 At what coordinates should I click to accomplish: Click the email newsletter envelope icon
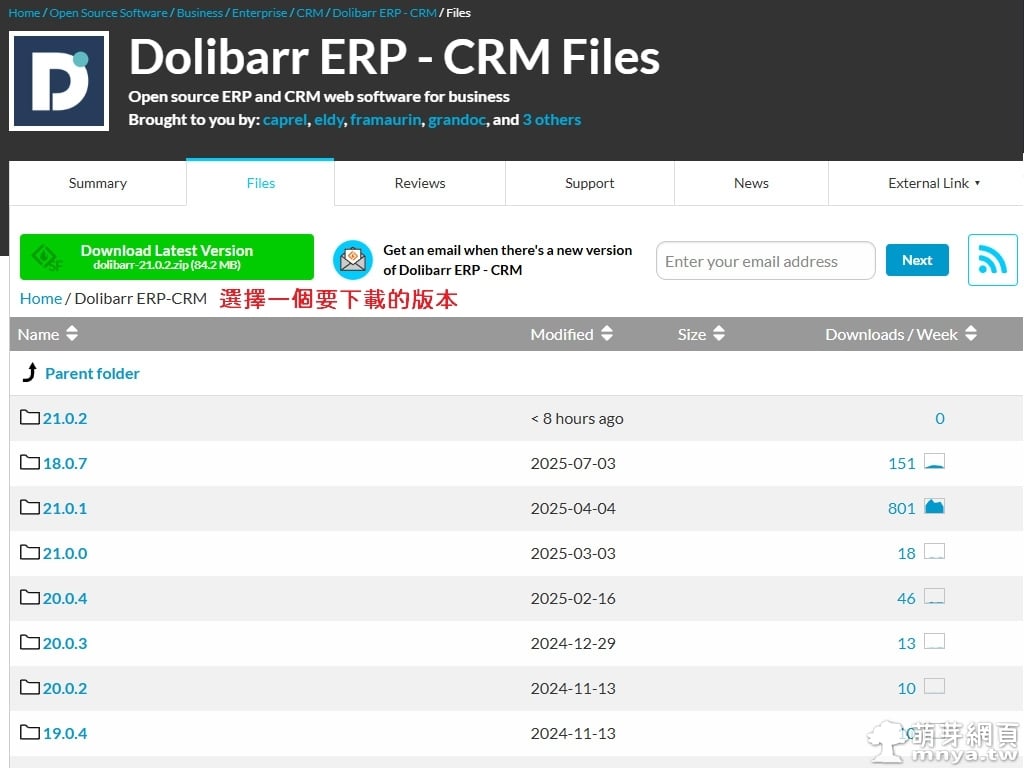pyautogui.click(x=352, y=260)
